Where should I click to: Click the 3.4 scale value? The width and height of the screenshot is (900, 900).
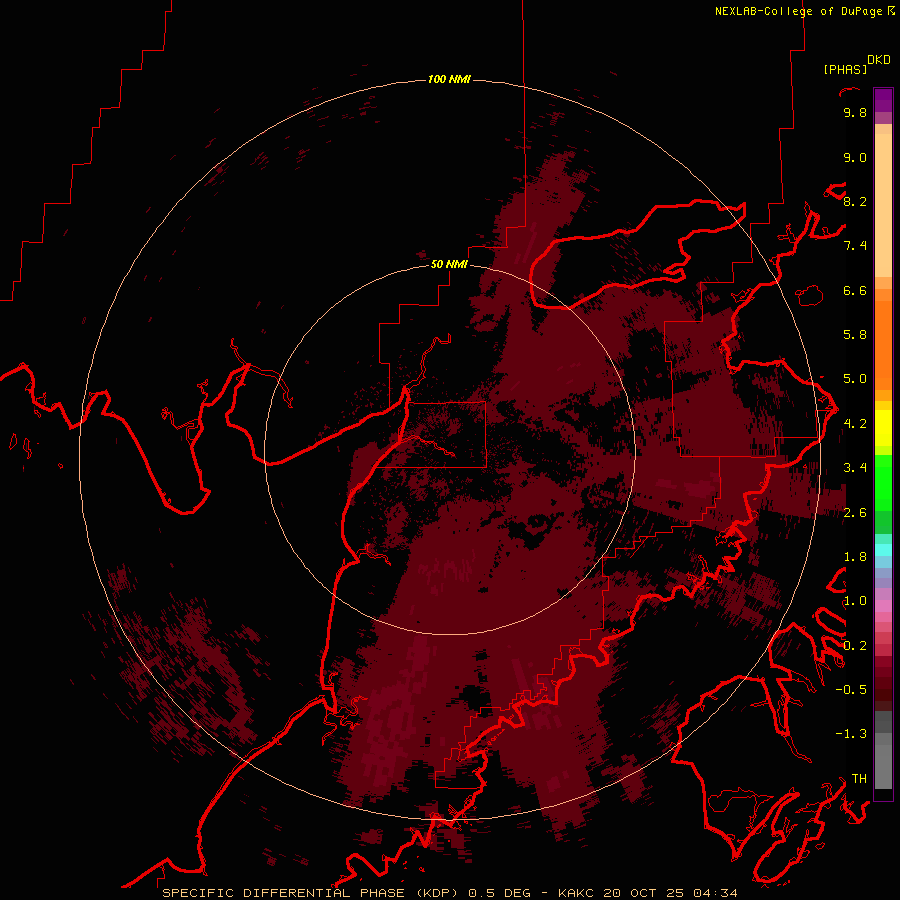pyautogui.click(x=855, y=468)
